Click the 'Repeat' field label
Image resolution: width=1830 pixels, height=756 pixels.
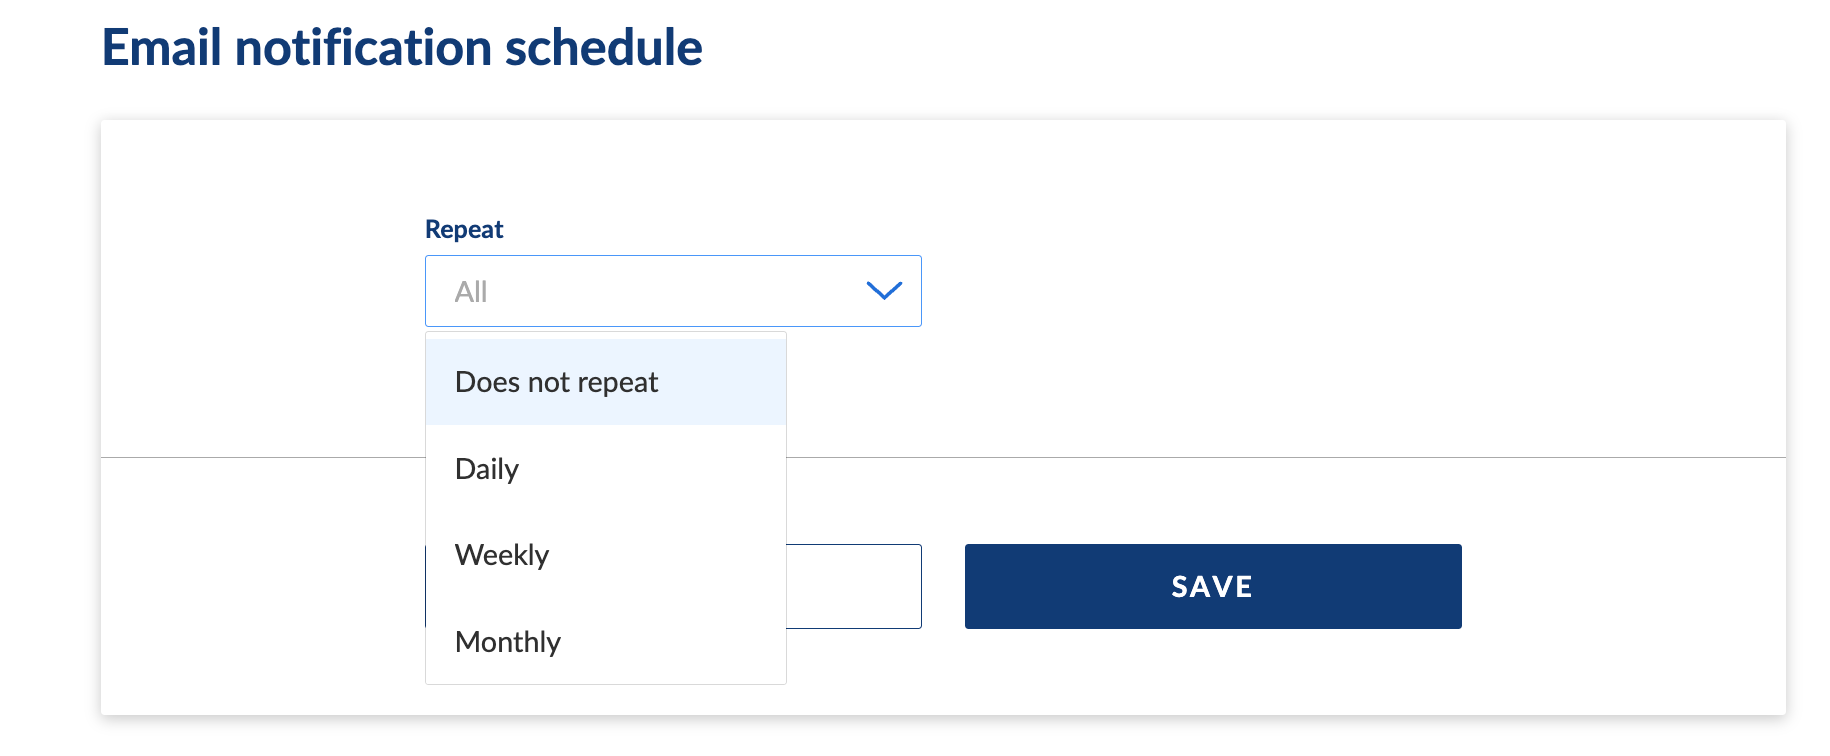464,229
